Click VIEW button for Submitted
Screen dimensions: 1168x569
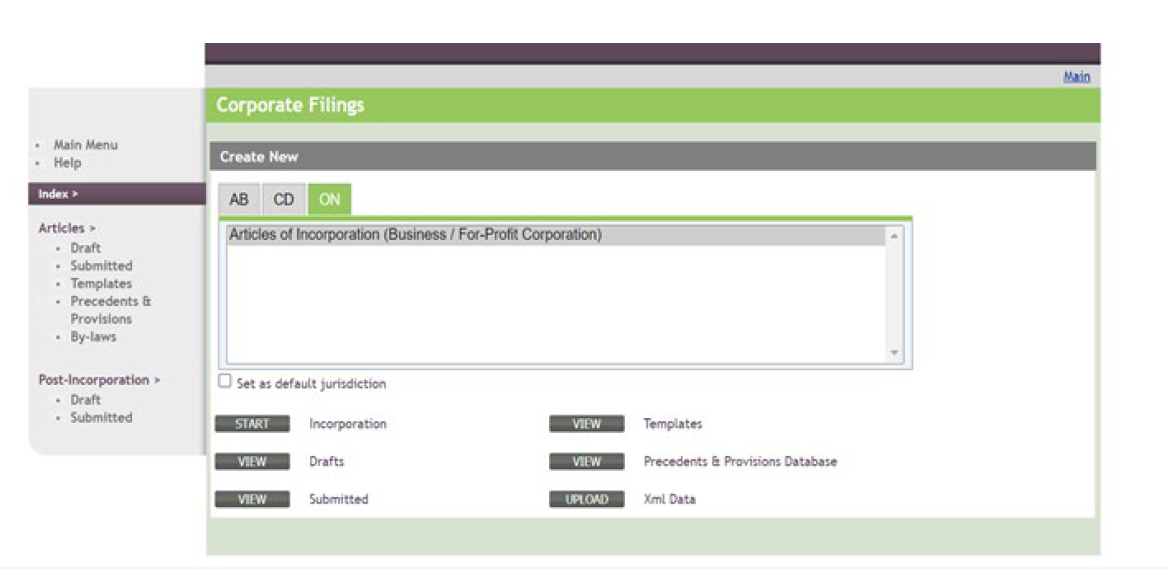click(x=252, y=500)
